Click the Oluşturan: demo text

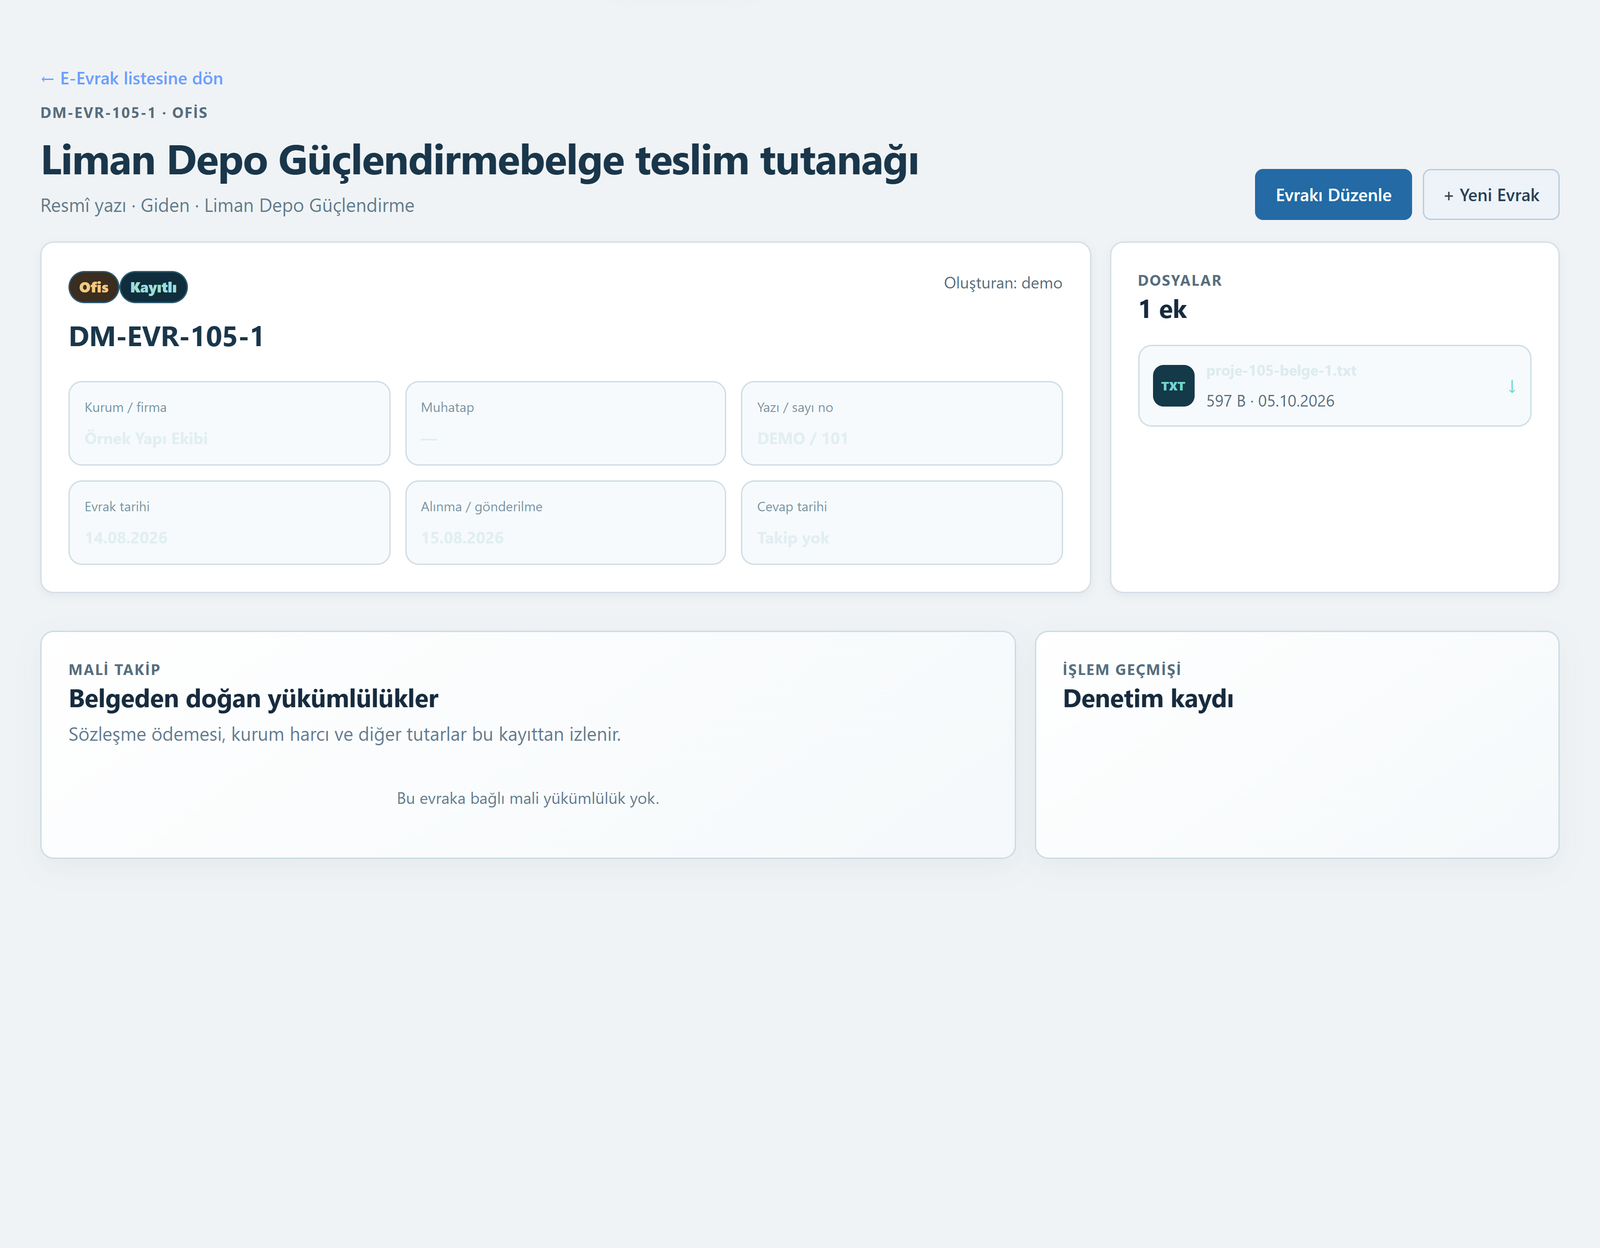pos(1003,283)
